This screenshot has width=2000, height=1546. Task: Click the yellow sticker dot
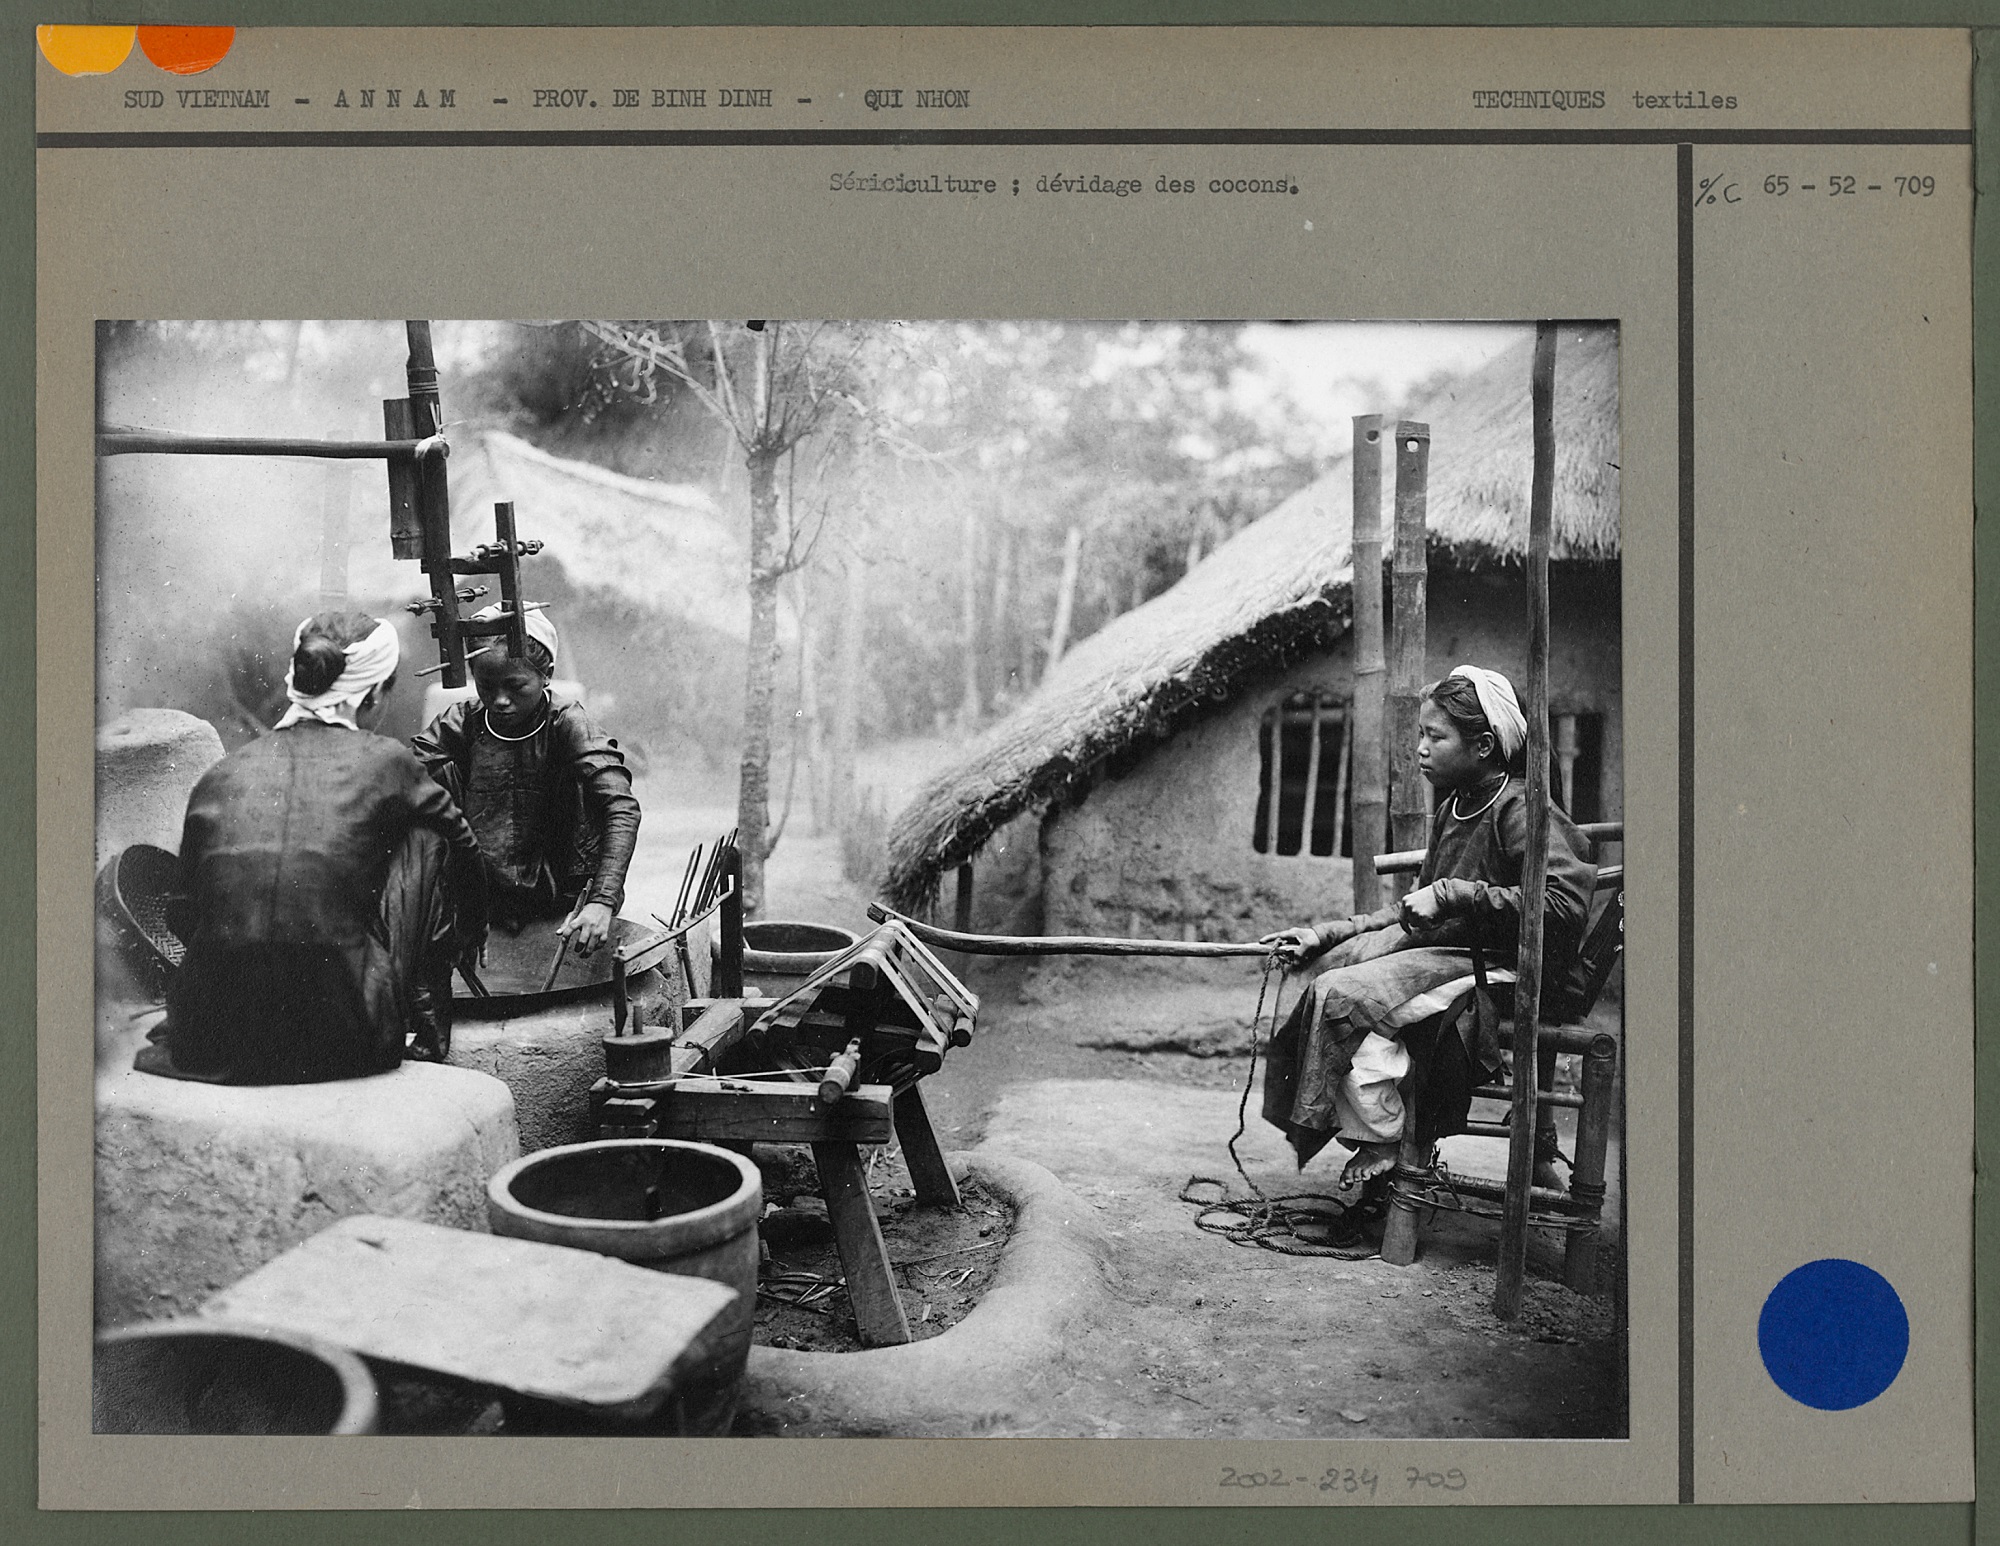click(x=85, y=46)
